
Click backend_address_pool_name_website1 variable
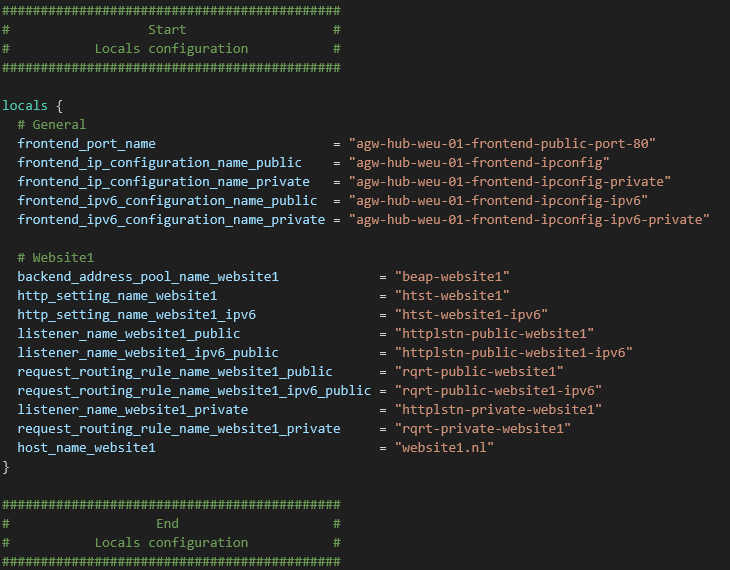click(148, 276)
